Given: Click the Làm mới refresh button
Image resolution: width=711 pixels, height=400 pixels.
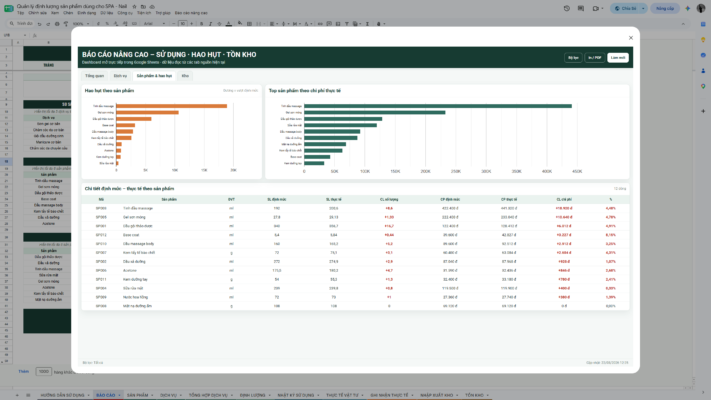Looking at the screenshot, I should click(x=618, y=58).
